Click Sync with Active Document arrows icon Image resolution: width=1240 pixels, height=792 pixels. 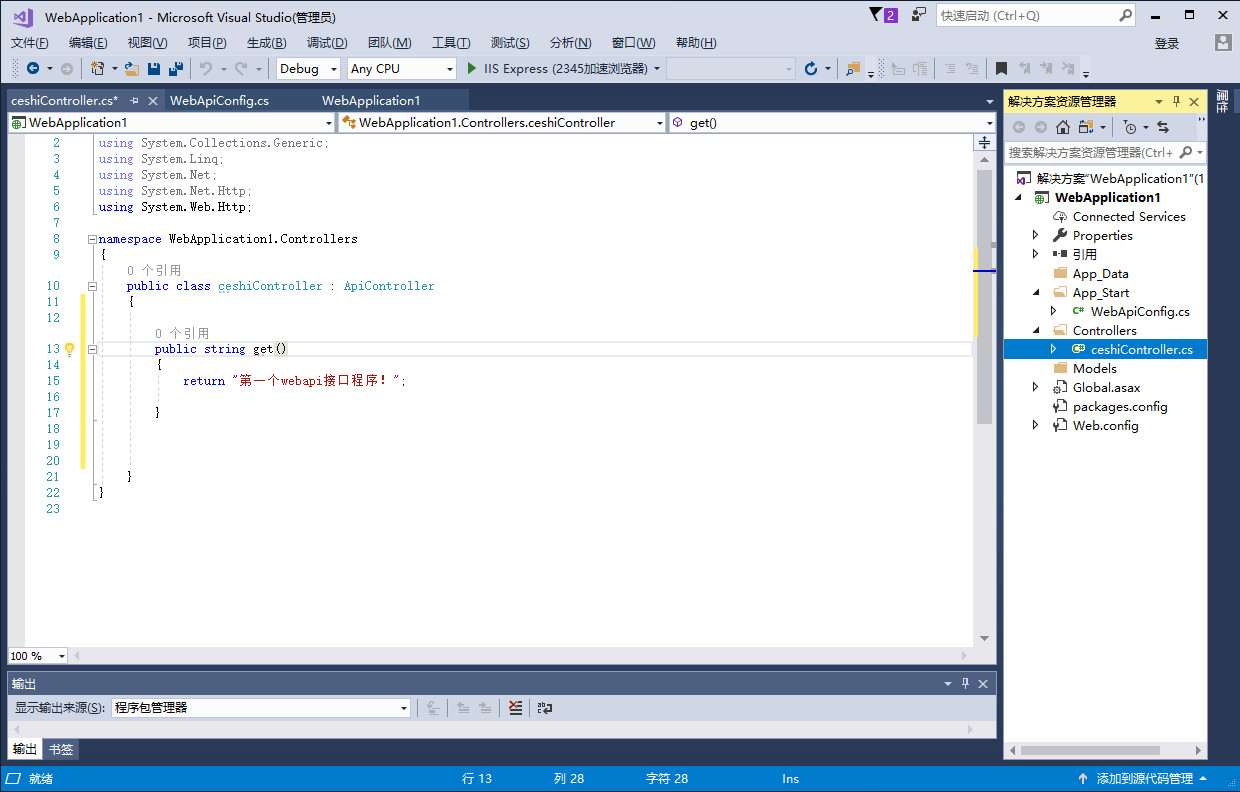[1163, 127]
